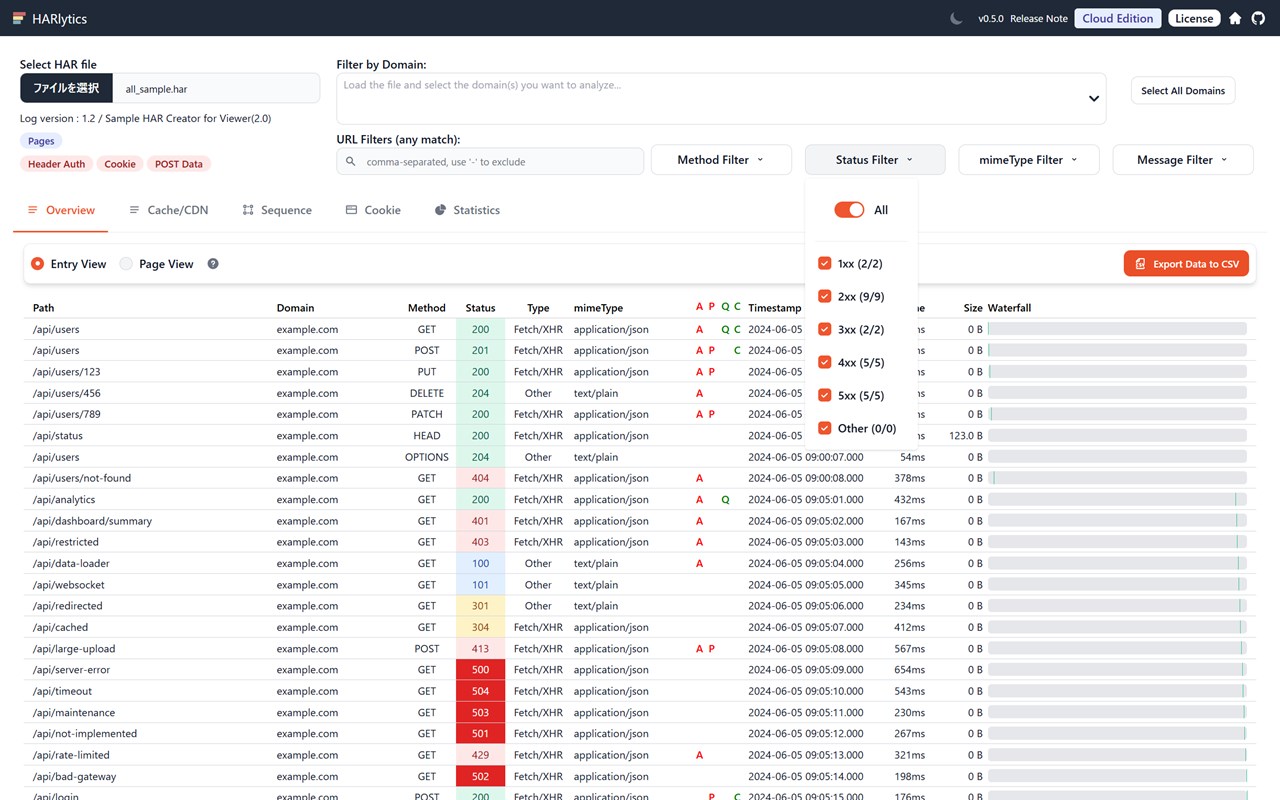This screenshot has width=1280, height=800.
Task: Toggle dark mode moon icon
Action: (956, 18)
